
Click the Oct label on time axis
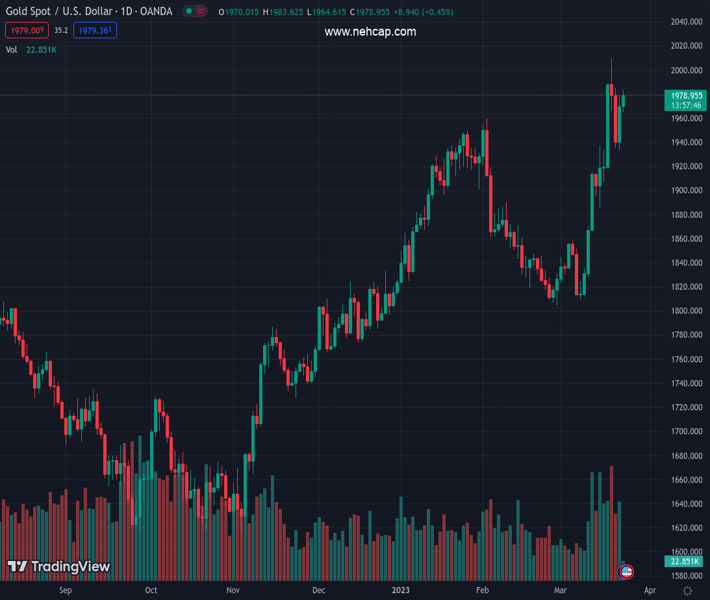151,591
